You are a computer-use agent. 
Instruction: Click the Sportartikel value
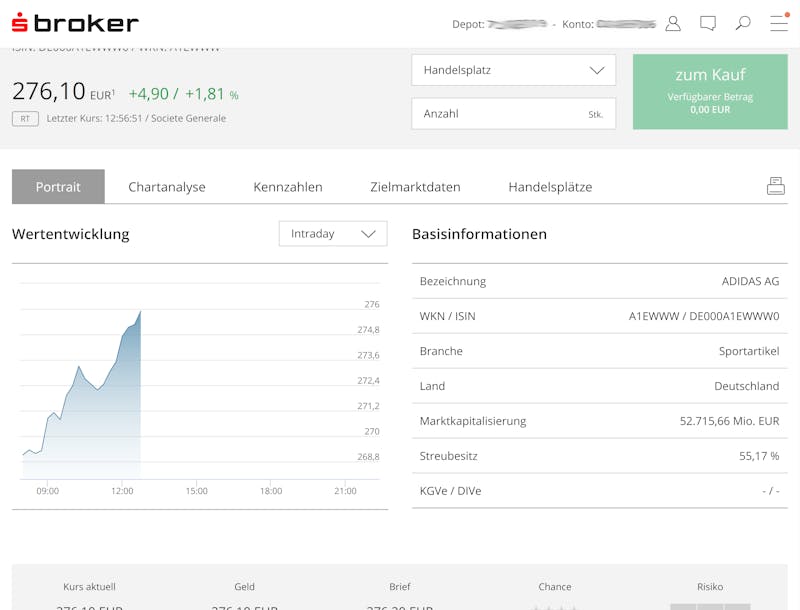tap(749, 351)
